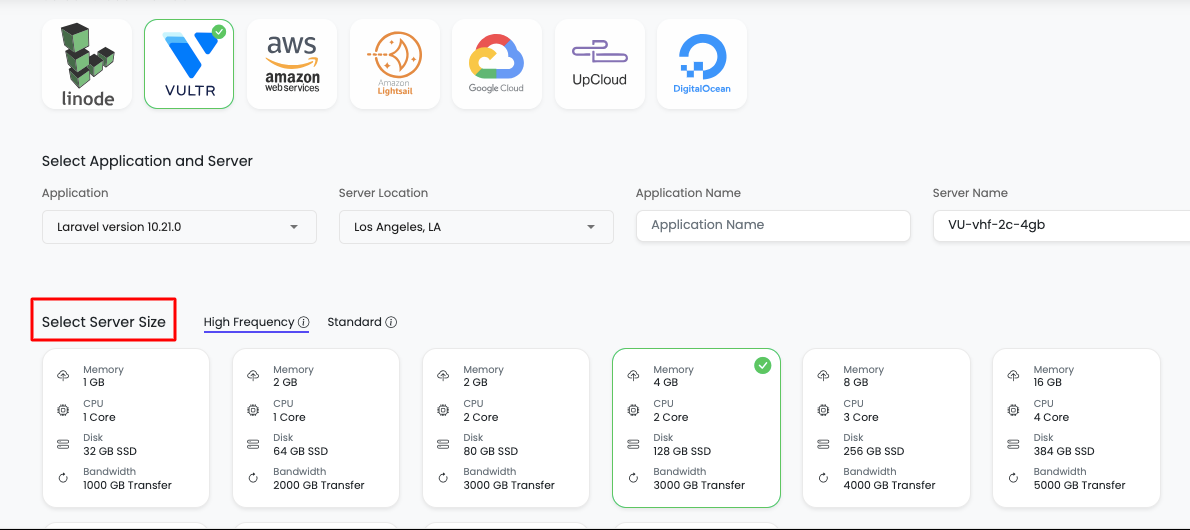Click bandwidth icon in the 1000 GB Transfer card
Screen dimensions: 1190x530
click(62, 478)
